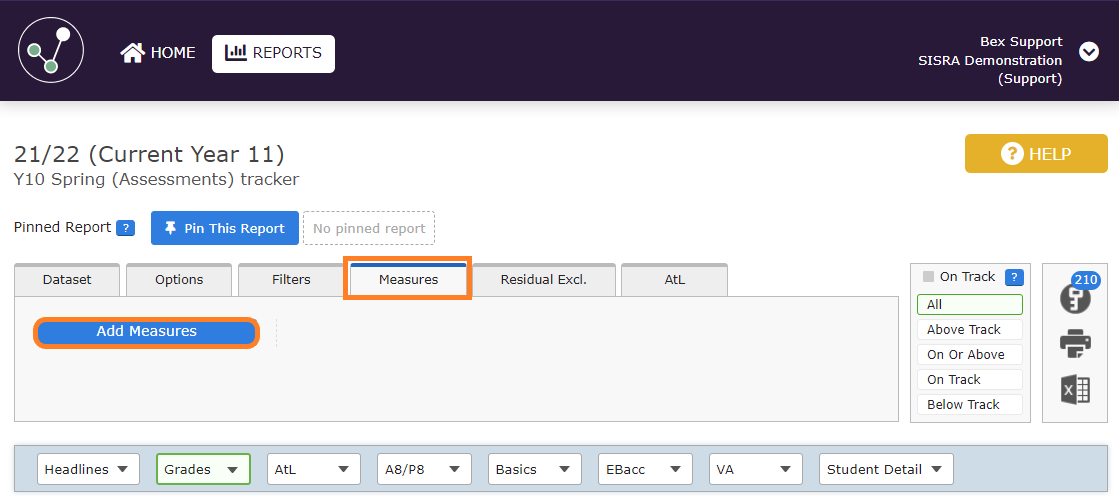Open the key icon with 210 badge

click(x=1074, y=297)
